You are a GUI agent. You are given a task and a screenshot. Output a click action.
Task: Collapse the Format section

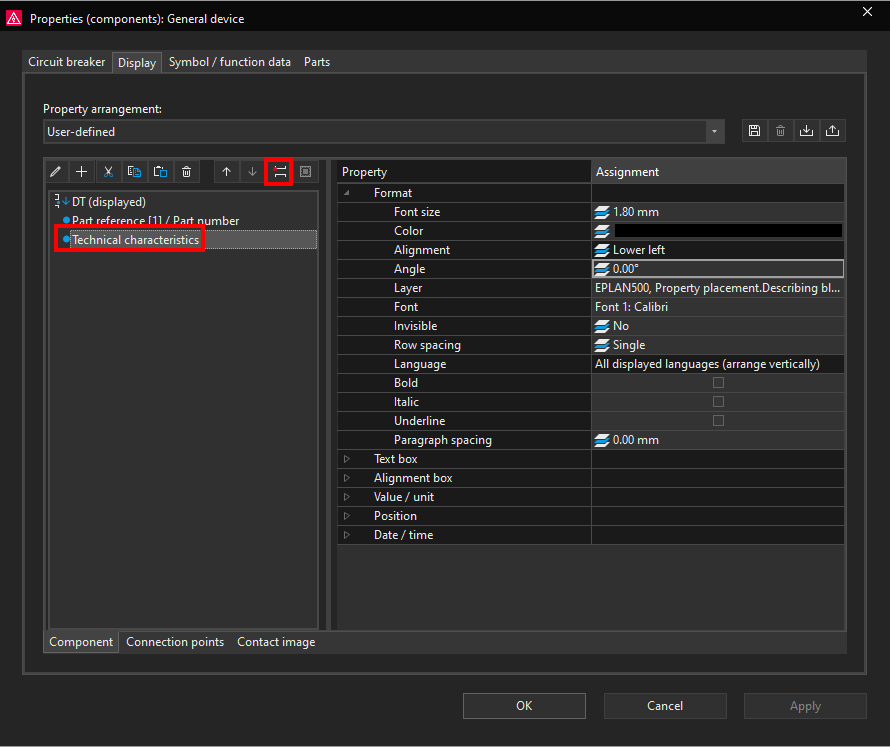(x=347, y=193)
